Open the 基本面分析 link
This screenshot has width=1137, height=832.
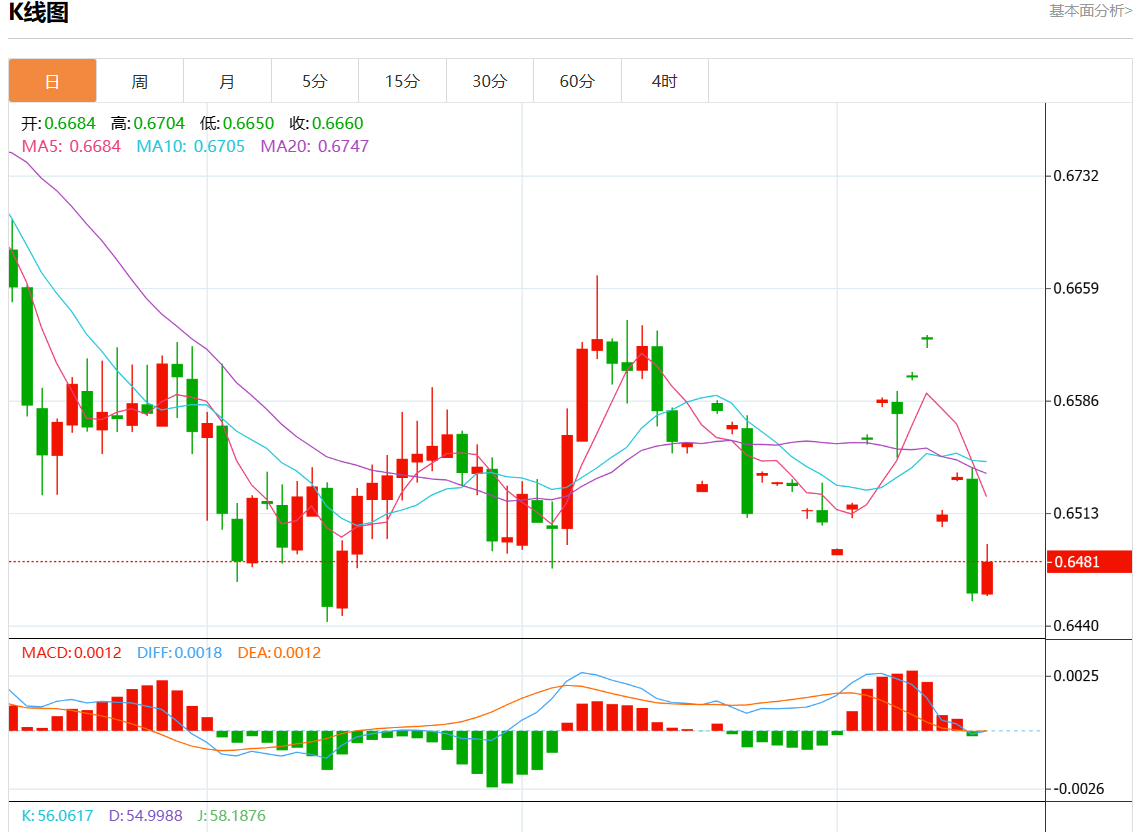(1090, 11)
